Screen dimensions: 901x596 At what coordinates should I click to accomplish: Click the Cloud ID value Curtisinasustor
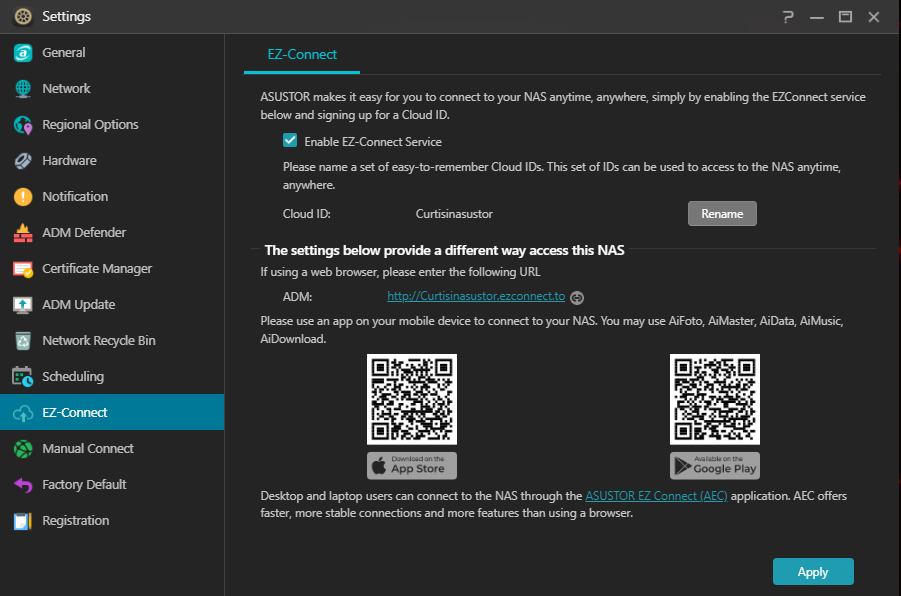click(454, 214)
